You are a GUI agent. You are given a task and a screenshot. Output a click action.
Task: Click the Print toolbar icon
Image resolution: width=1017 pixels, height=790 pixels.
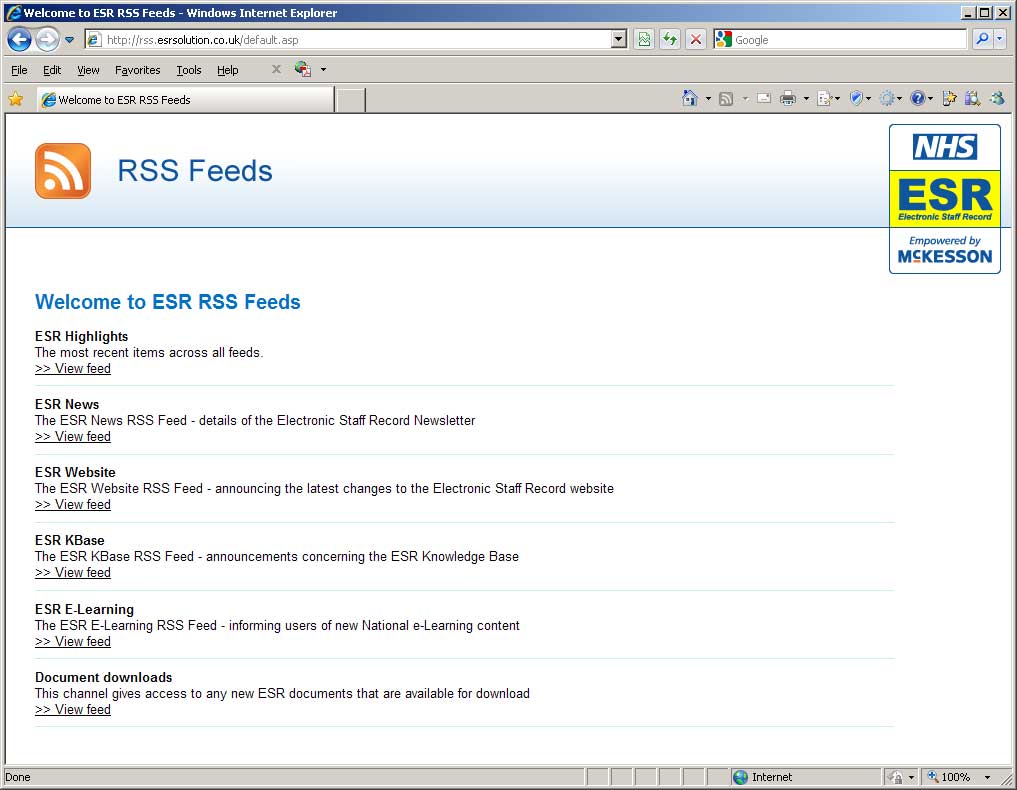(x=788, y=99)
